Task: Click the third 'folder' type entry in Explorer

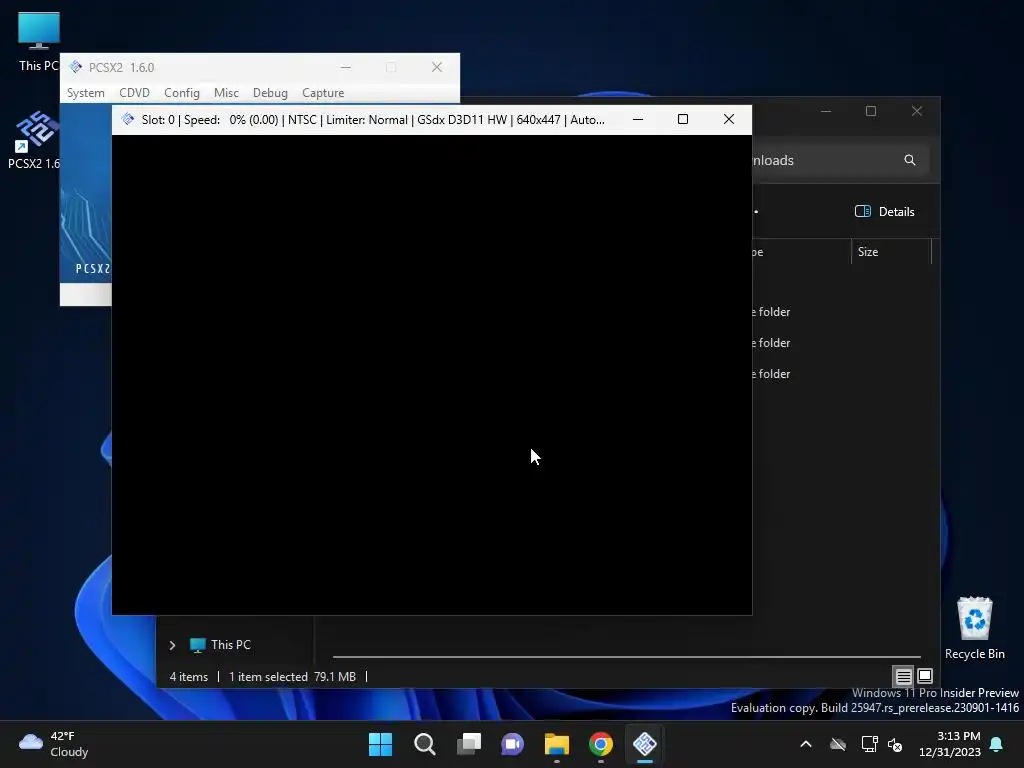Action: pyautogui.click(x=771, y=374)
